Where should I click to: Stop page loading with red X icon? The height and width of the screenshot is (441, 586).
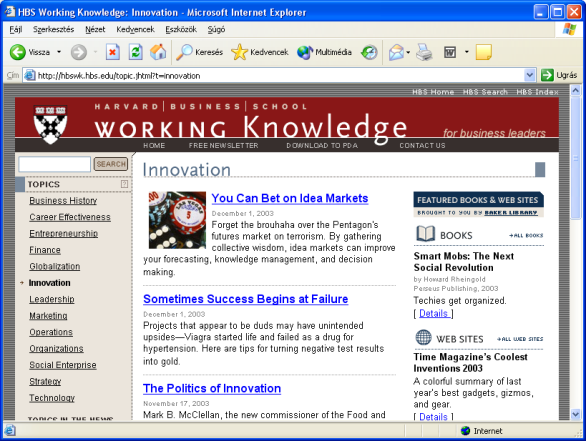(x=112, y=52)
